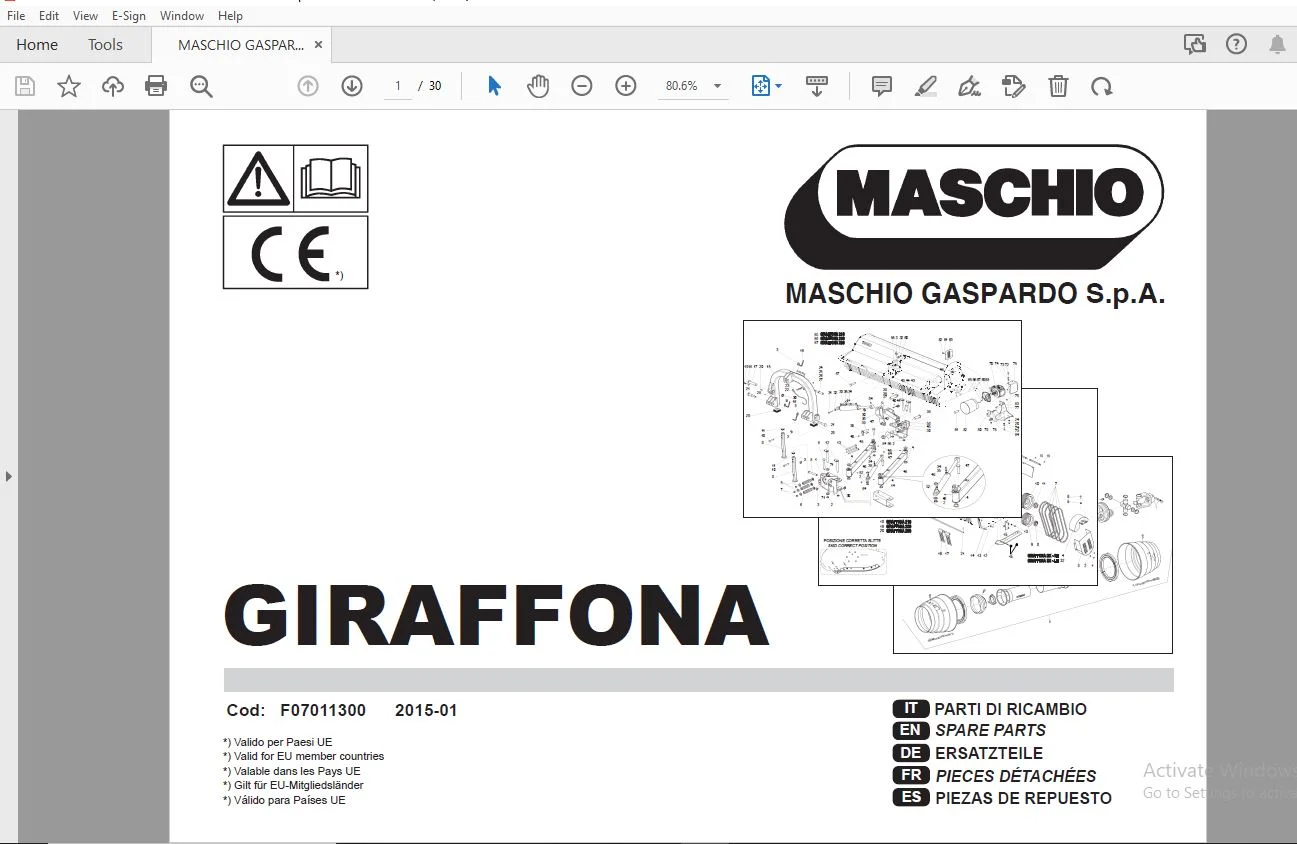This screenshot has height=844, width=1297.
Task: Open the find text magnifier tool
Action: click(201, 86)
